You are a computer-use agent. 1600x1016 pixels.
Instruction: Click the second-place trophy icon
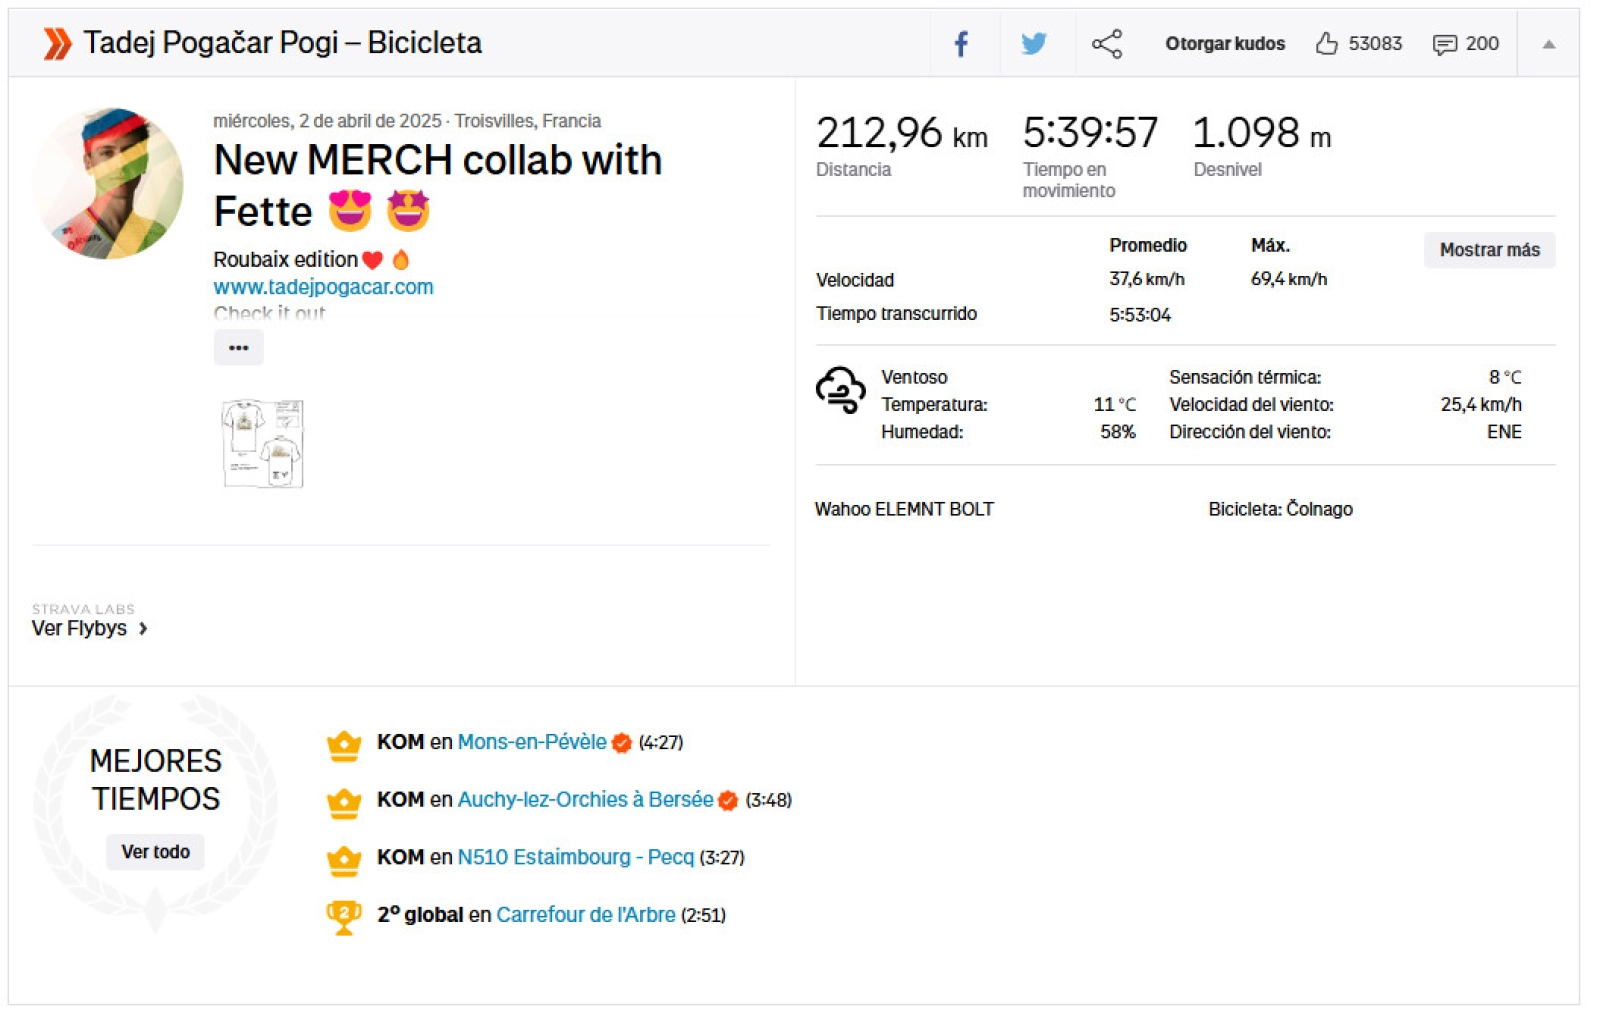click(x=344, y=916)
